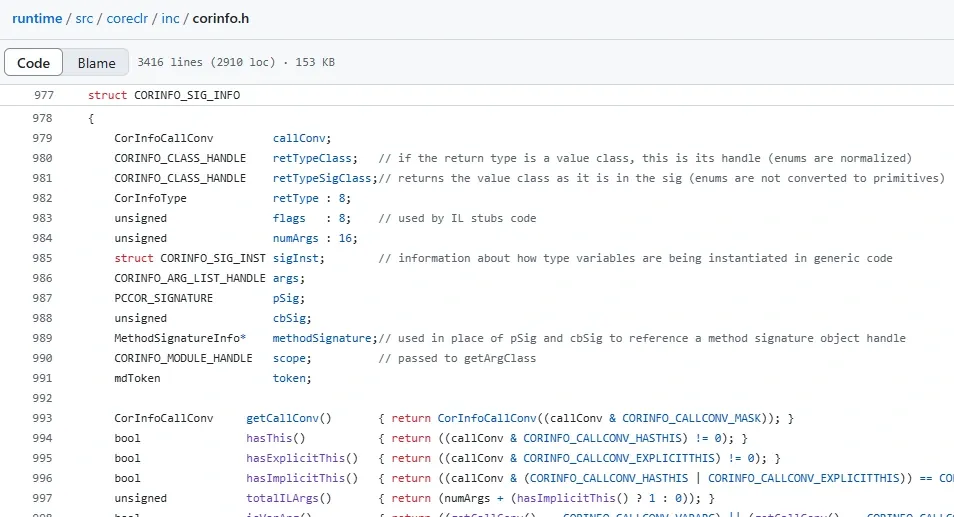Click the token field identifier

point(289,378)
